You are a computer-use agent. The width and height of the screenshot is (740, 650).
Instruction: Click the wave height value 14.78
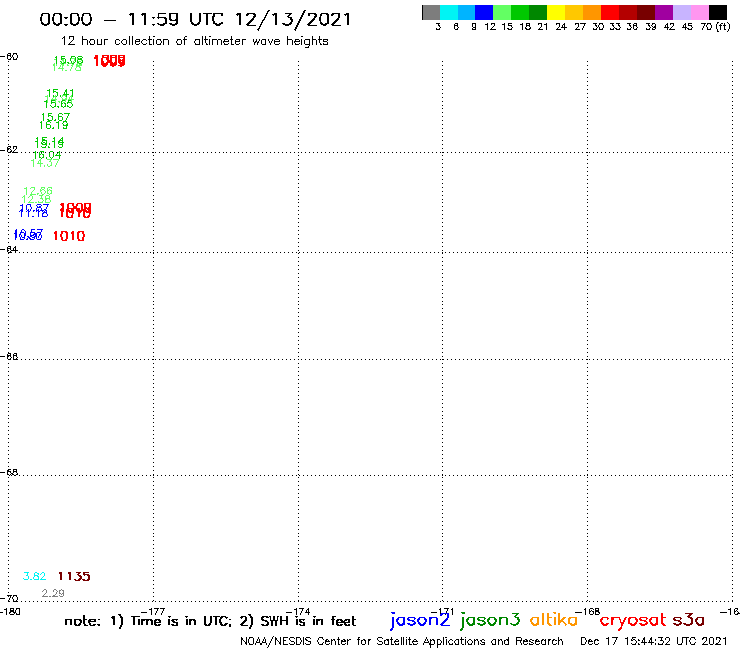[67, 68]
